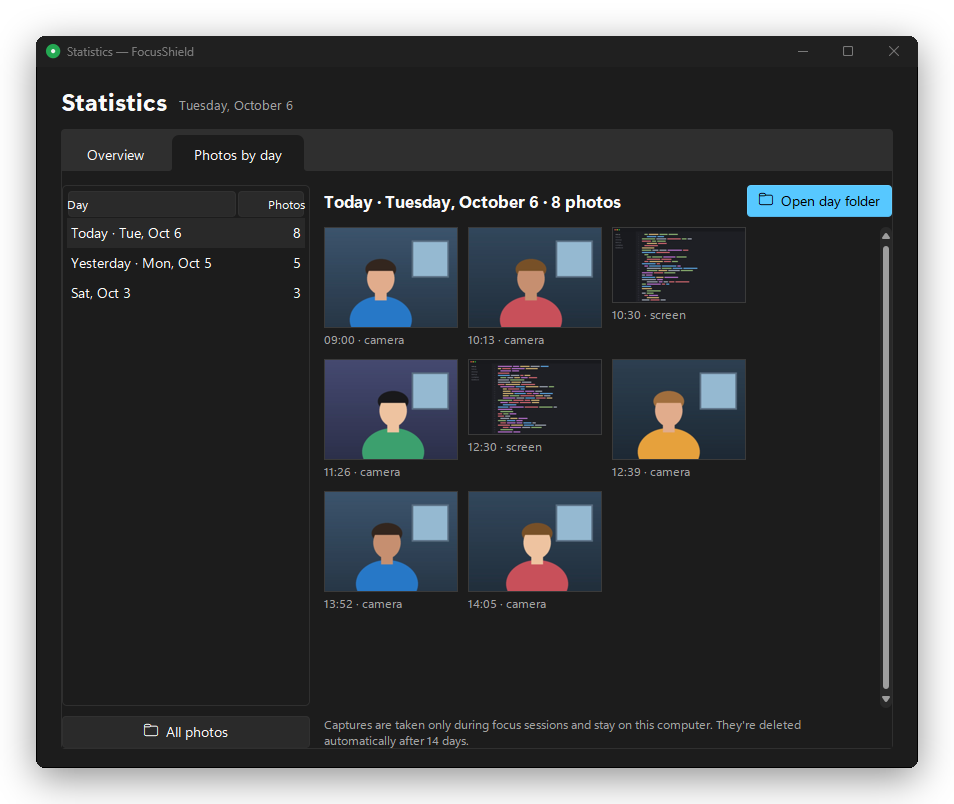
Task: Click the '14:05 · camera' caption
Action: click(x=507, y=604)
